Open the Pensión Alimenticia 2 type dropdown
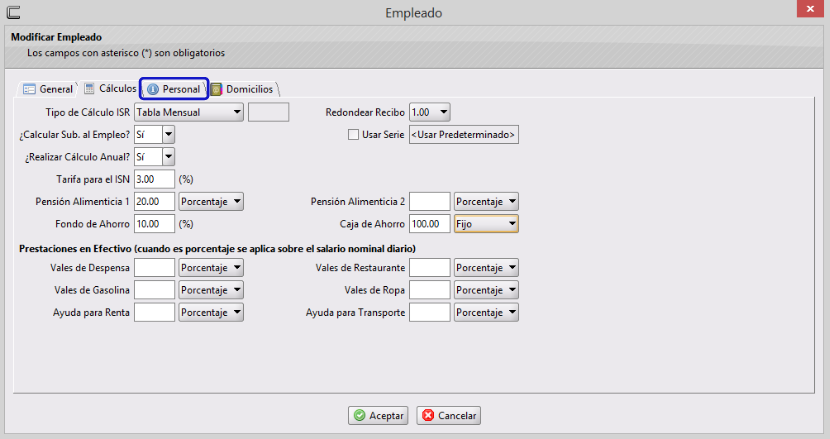This screenshot has width=830, height=439. 486,201
